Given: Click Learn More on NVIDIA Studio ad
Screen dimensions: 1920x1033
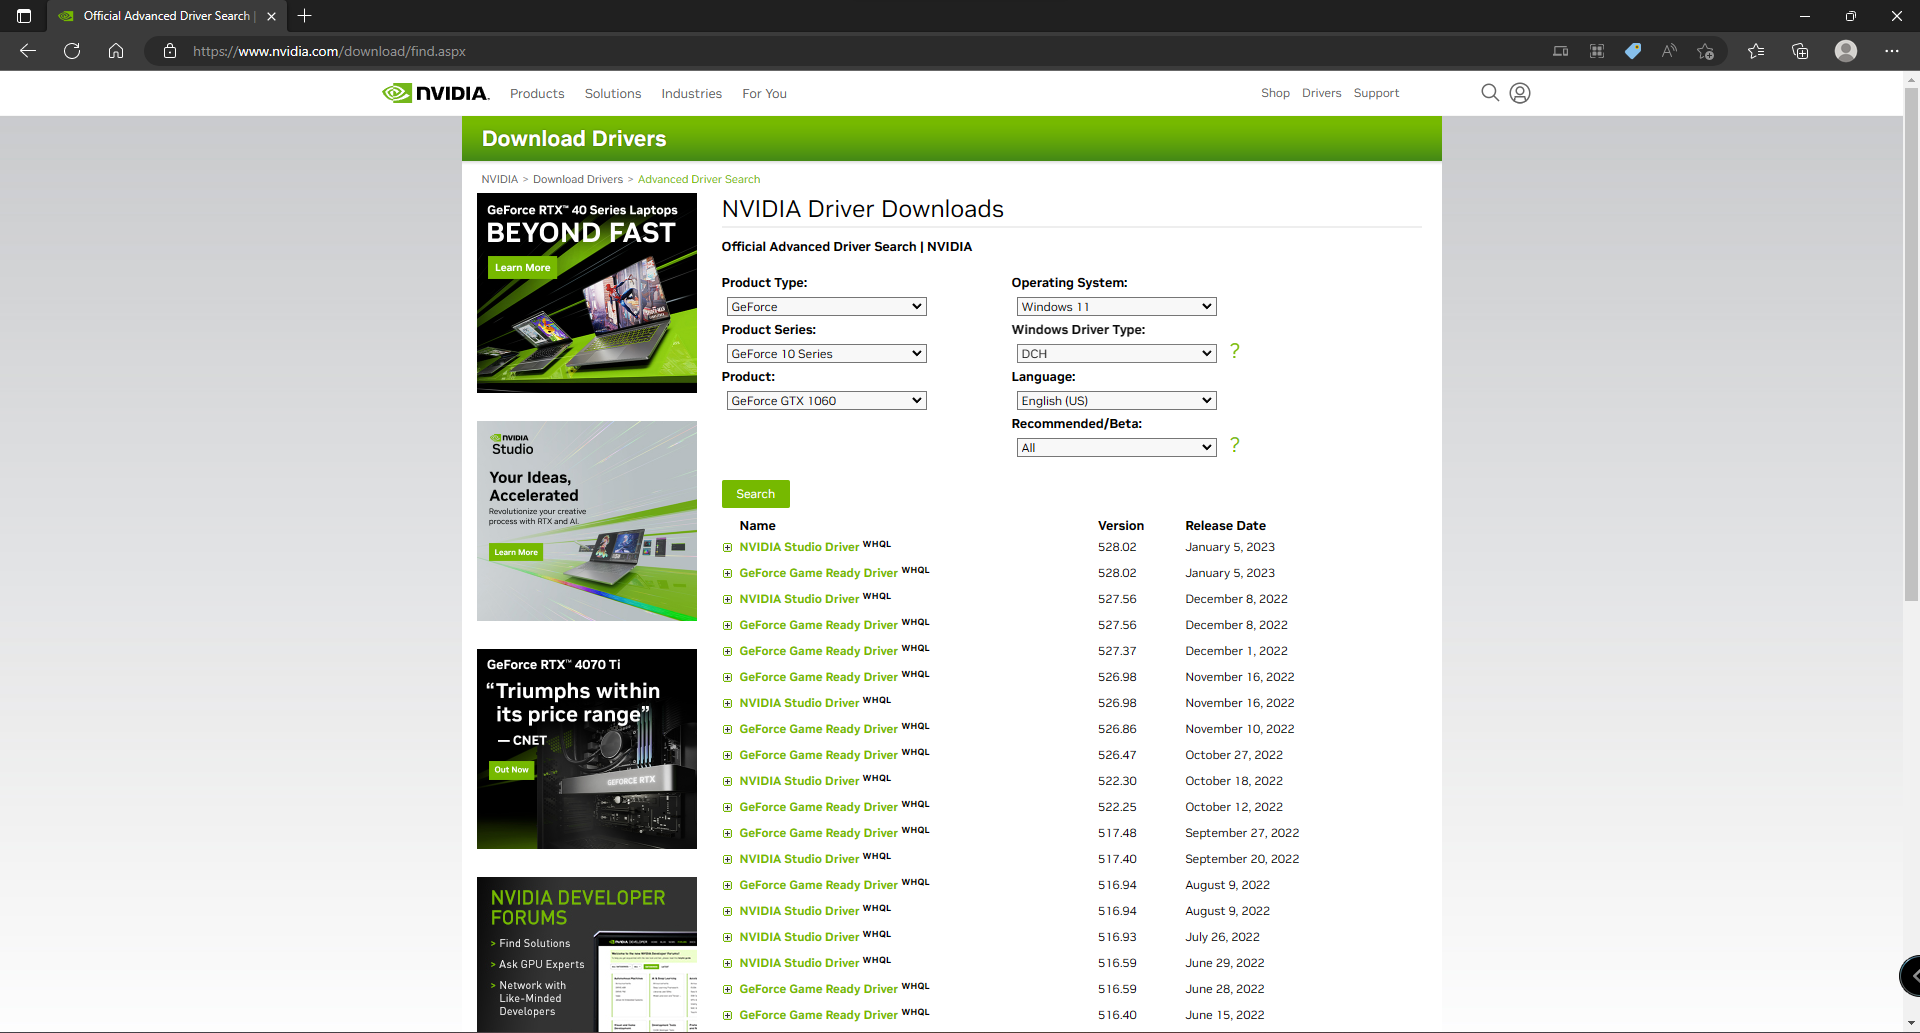Looking at the screenshot, I should pos(516,552).
